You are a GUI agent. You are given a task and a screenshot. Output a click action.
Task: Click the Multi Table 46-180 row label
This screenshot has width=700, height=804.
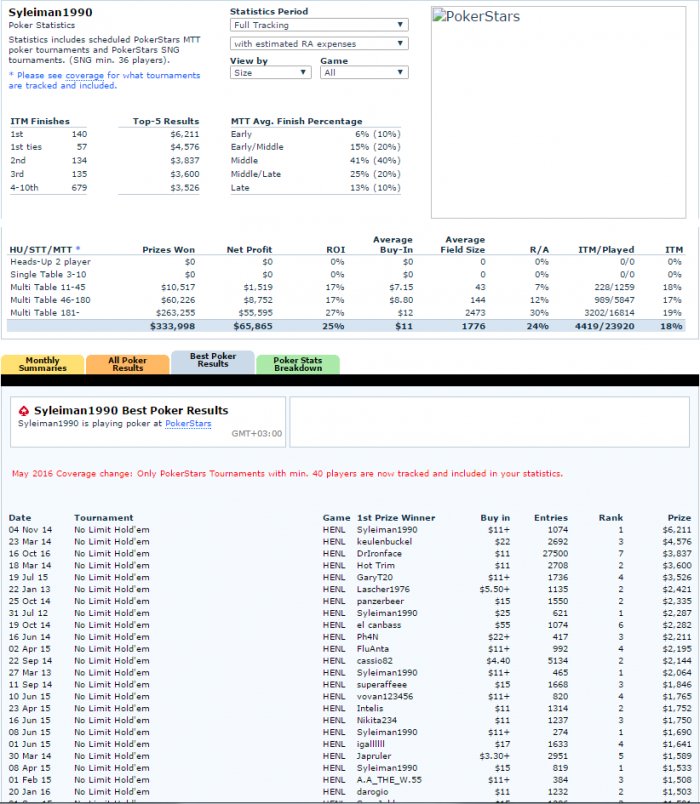coord(49,300)
